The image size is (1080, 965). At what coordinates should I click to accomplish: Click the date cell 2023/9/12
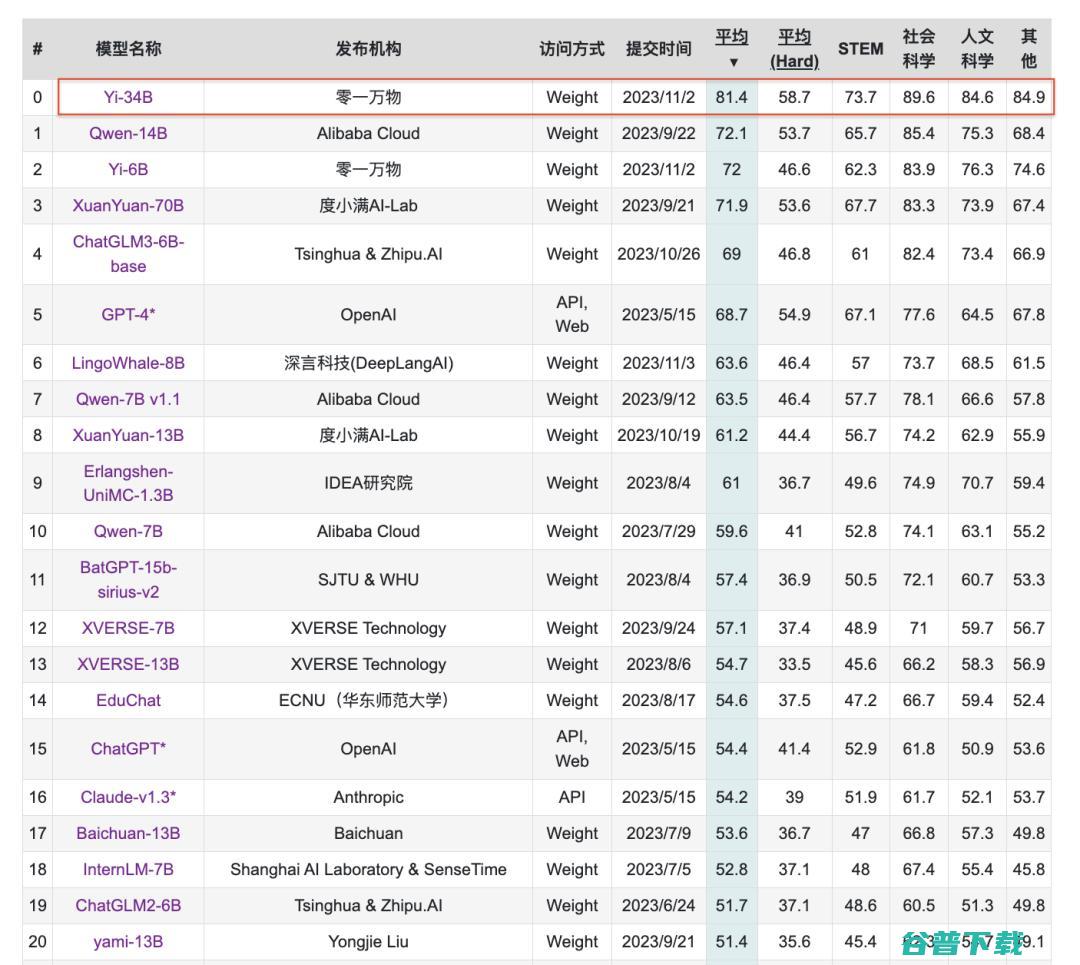point(658,399)
